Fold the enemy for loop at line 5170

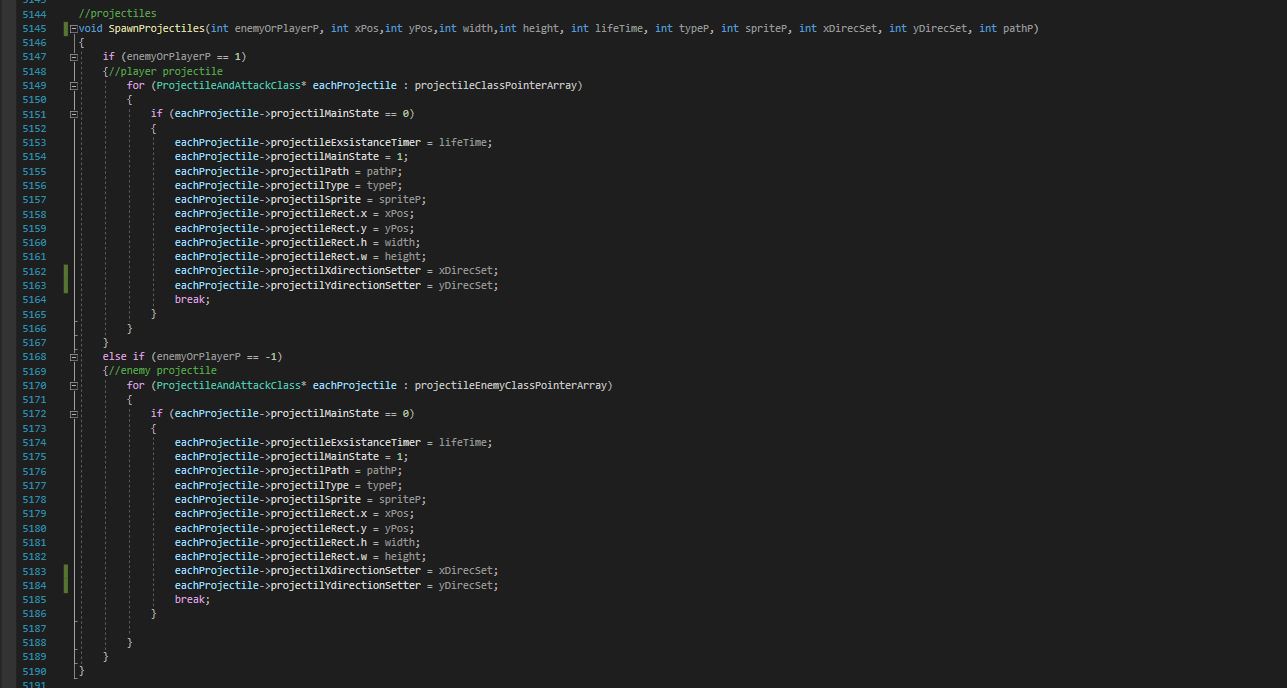[x=74, y=385]
